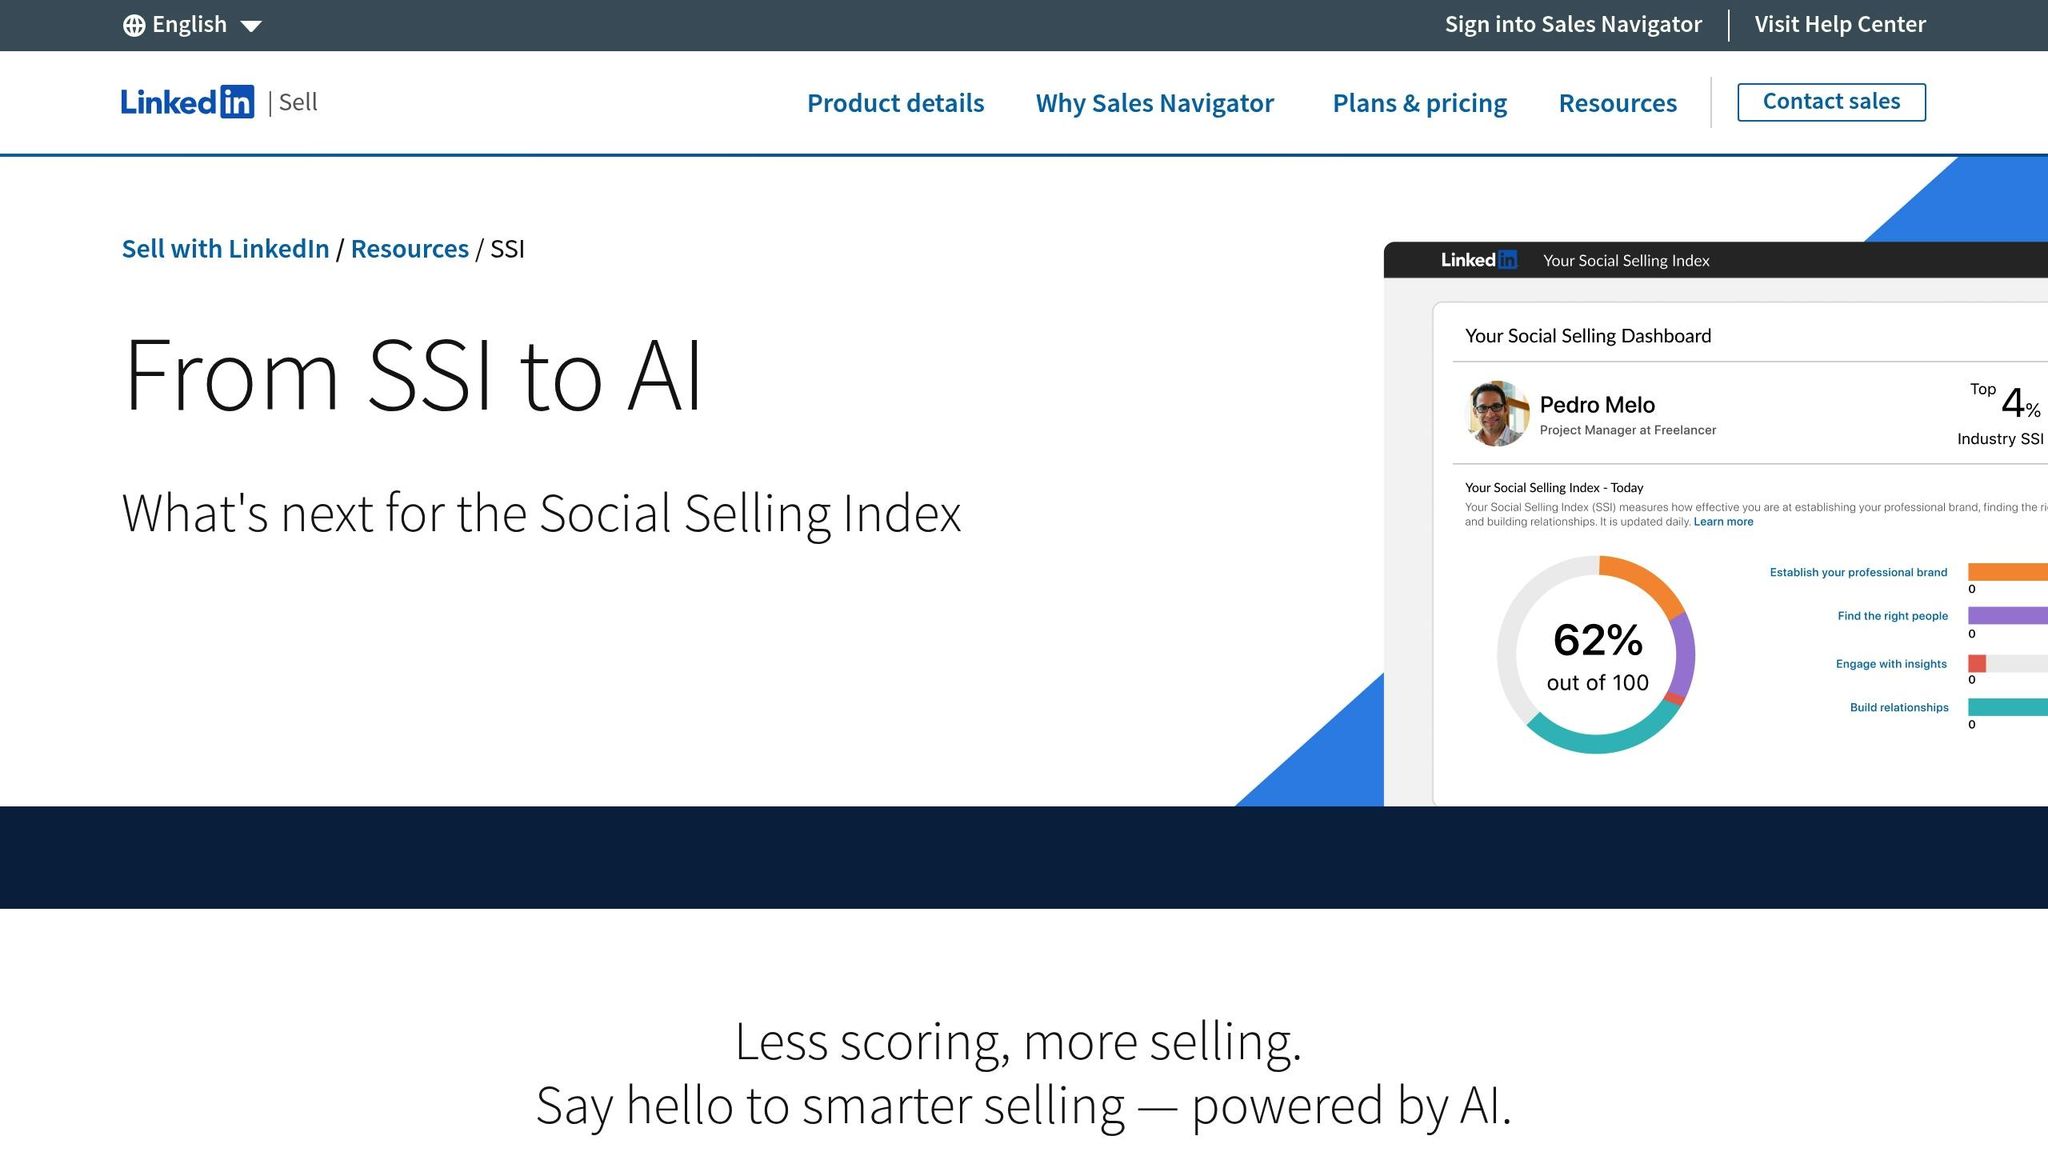The image size is (2048, 1152).
Task: Open the Resources navigation menu
Action: pyautogui.click(x=1617, y=103)
